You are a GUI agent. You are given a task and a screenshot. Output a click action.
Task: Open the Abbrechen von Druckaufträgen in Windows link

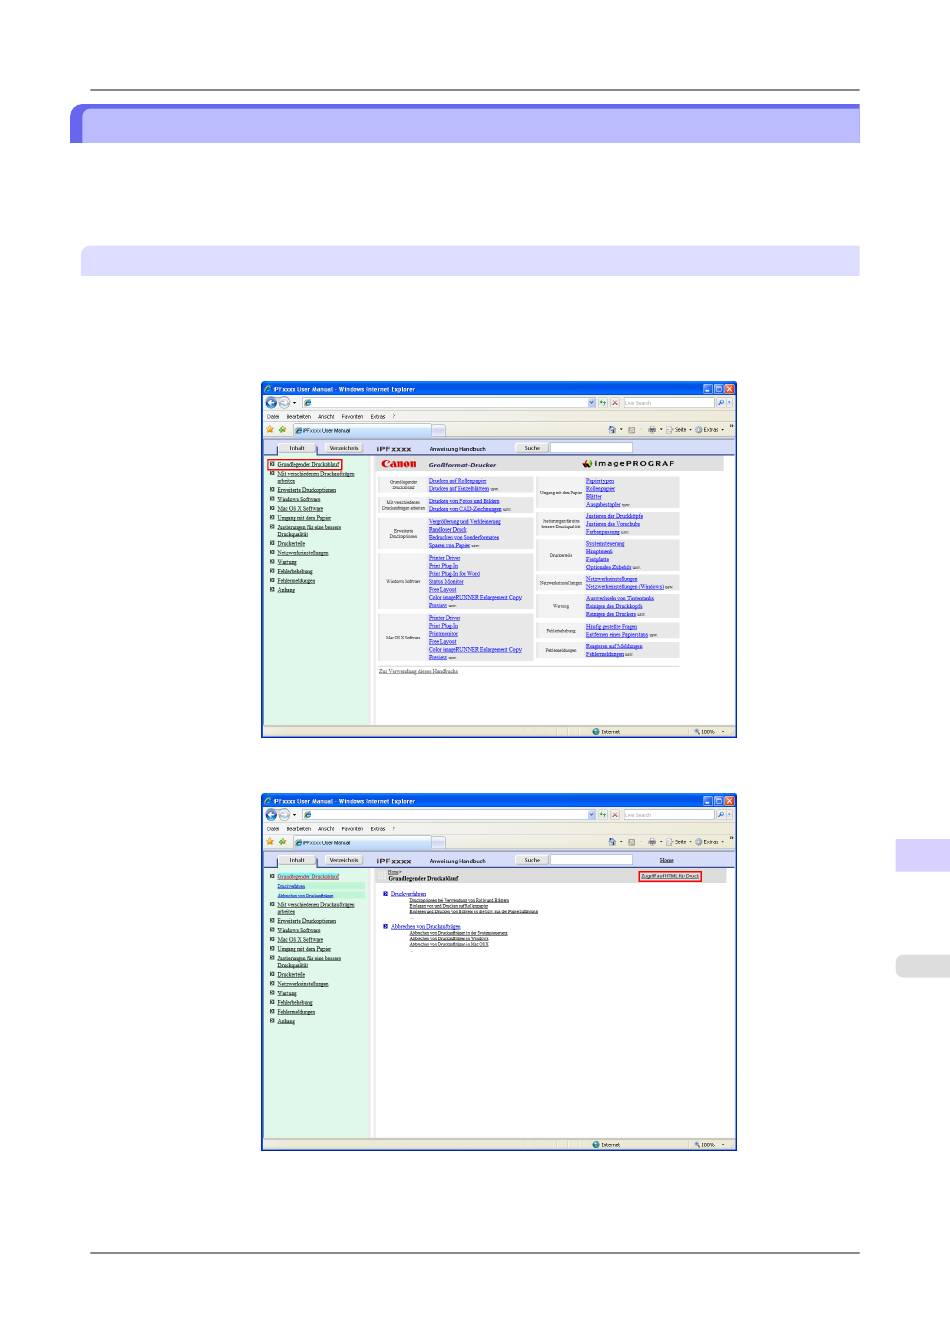449,939
